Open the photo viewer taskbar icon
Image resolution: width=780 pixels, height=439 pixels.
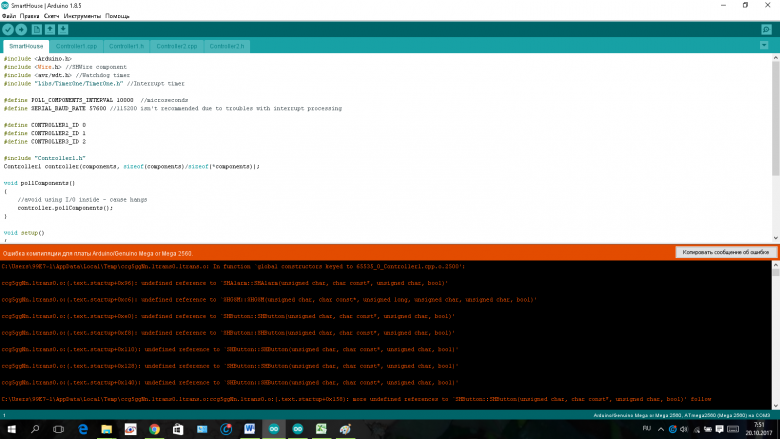pyautogui.click(x=202, y=429)
